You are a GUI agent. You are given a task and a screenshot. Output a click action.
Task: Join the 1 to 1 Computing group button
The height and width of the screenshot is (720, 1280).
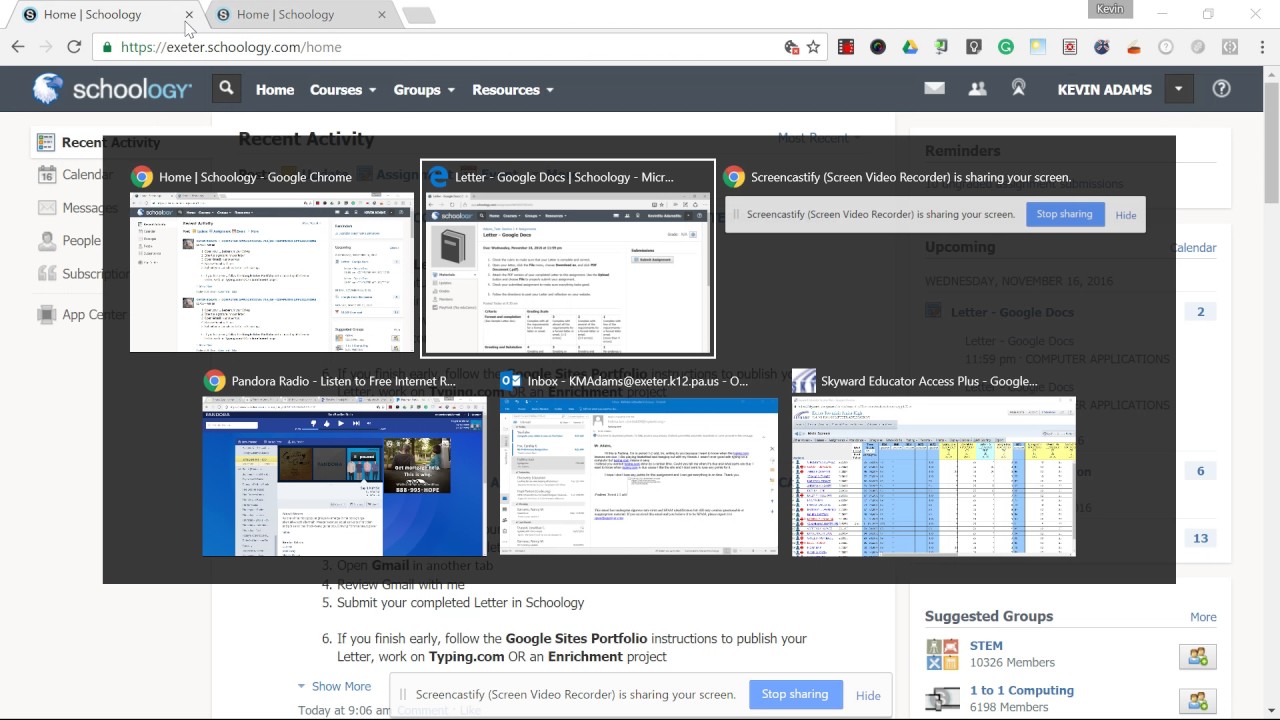(1198, 701)
